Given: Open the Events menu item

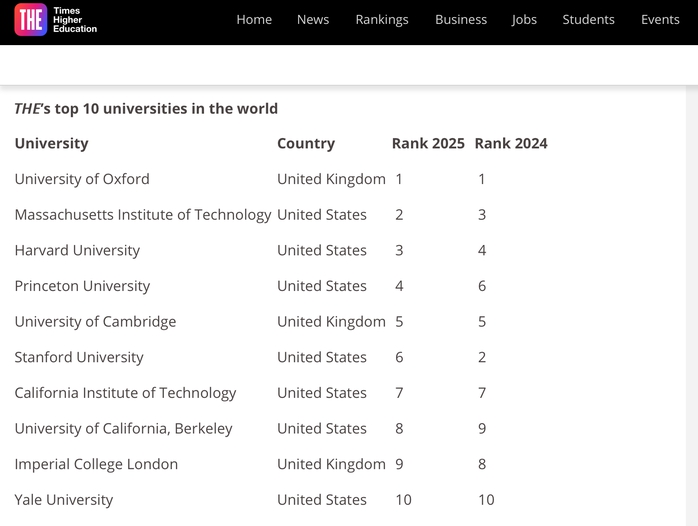Looking at the screenshot, I should click(x=660, y=19).
